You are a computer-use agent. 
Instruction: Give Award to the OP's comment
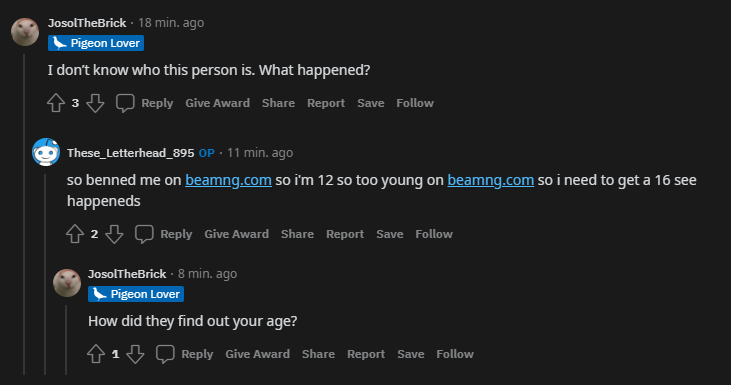click(236, 234)
